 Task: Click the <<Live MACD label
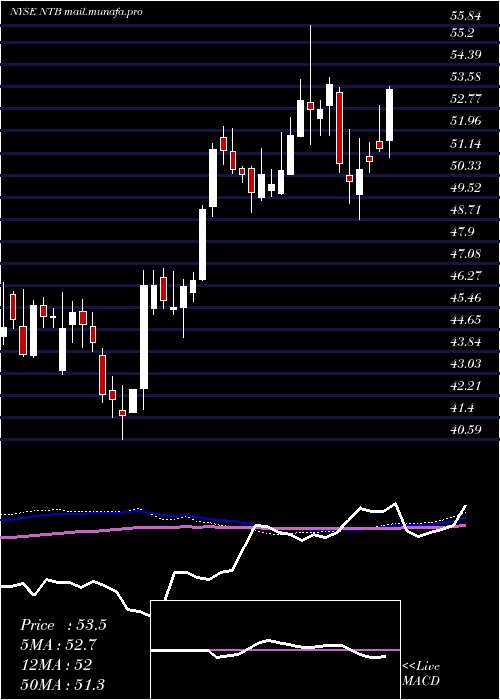(421, 674)
